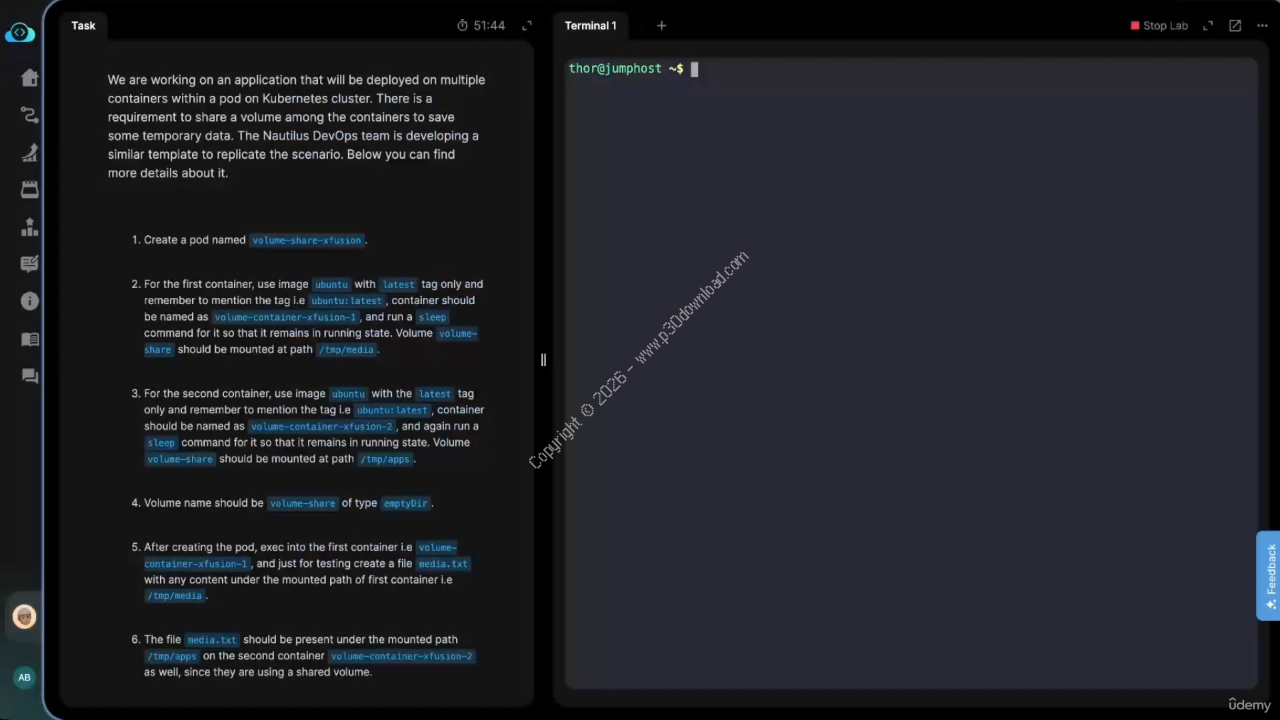
Task: Open the chat bubbles icon in sidebar
Action: pos(29,376)
